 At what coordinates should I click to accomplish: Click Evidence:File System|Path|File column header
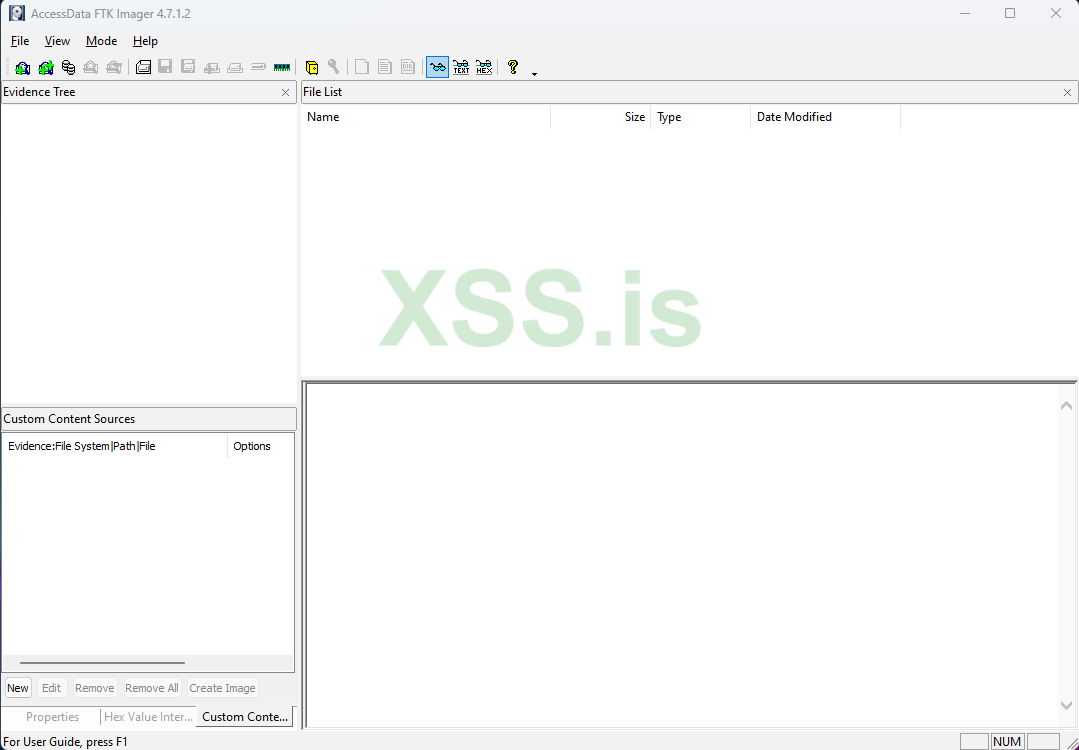(115, 446)
